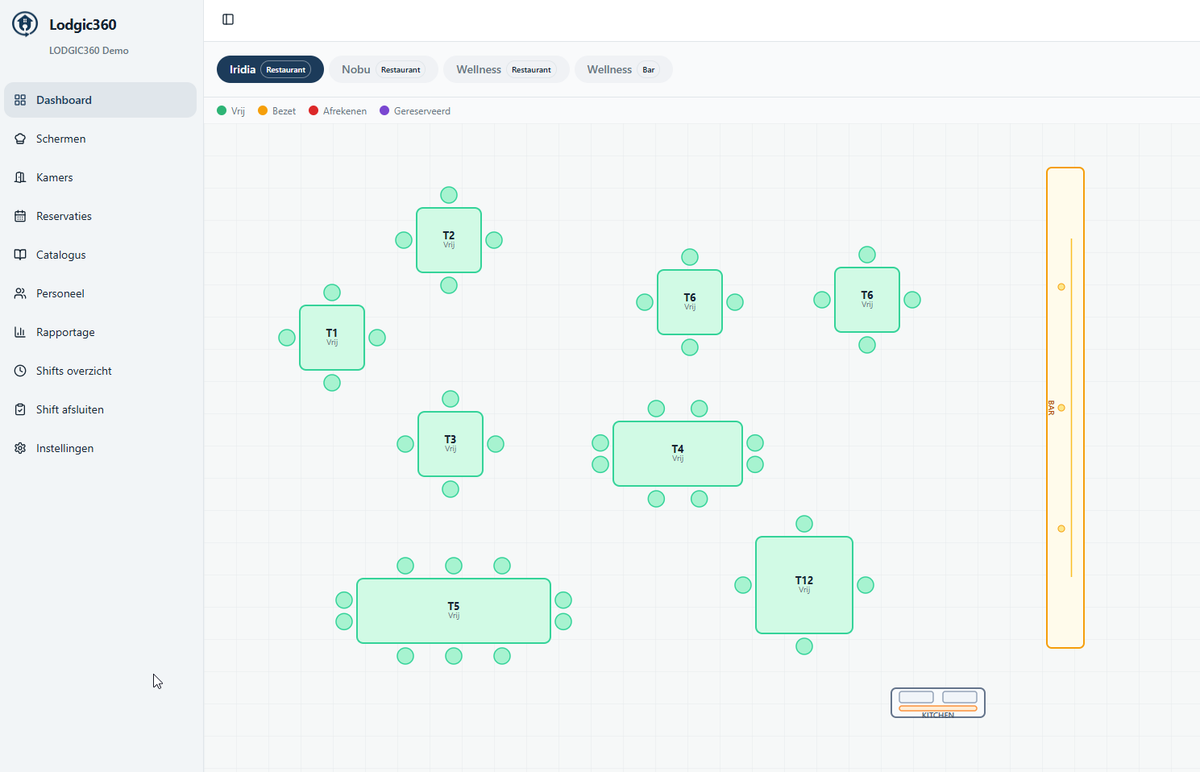
Task: Click the Kamers door icon
Action: point(20,177)
